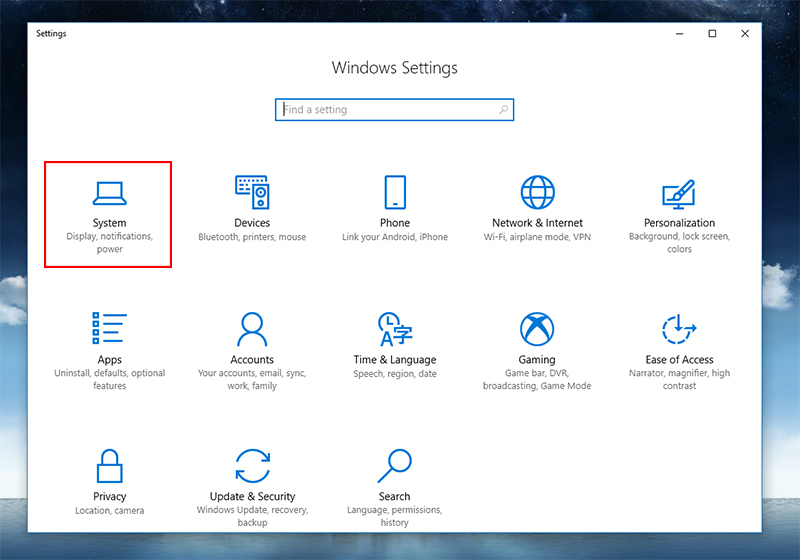Open the Gaming Xbox icon
800x560 pixels.
click(537, 329)
